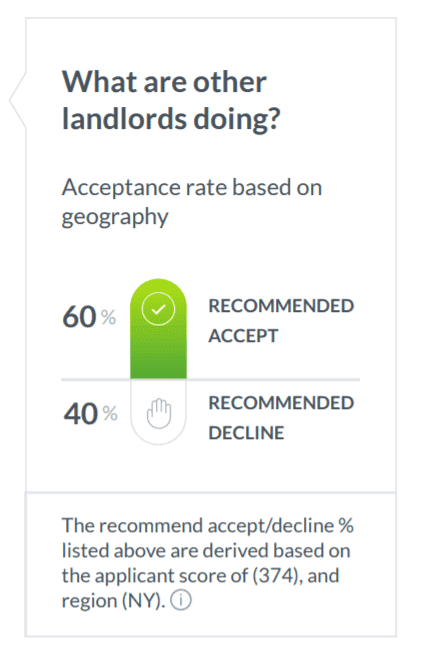Click the word DECLINE under RECOMMENDED
Viewport: 421px width, 657px height.
coord(246,433)
